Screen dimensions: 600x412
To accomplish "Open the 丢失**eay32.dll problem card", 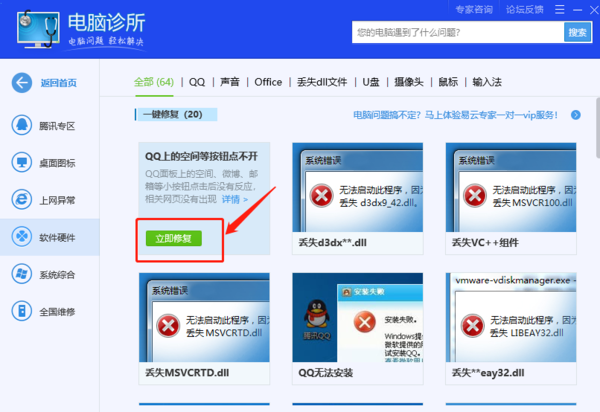I will point(511,328).
